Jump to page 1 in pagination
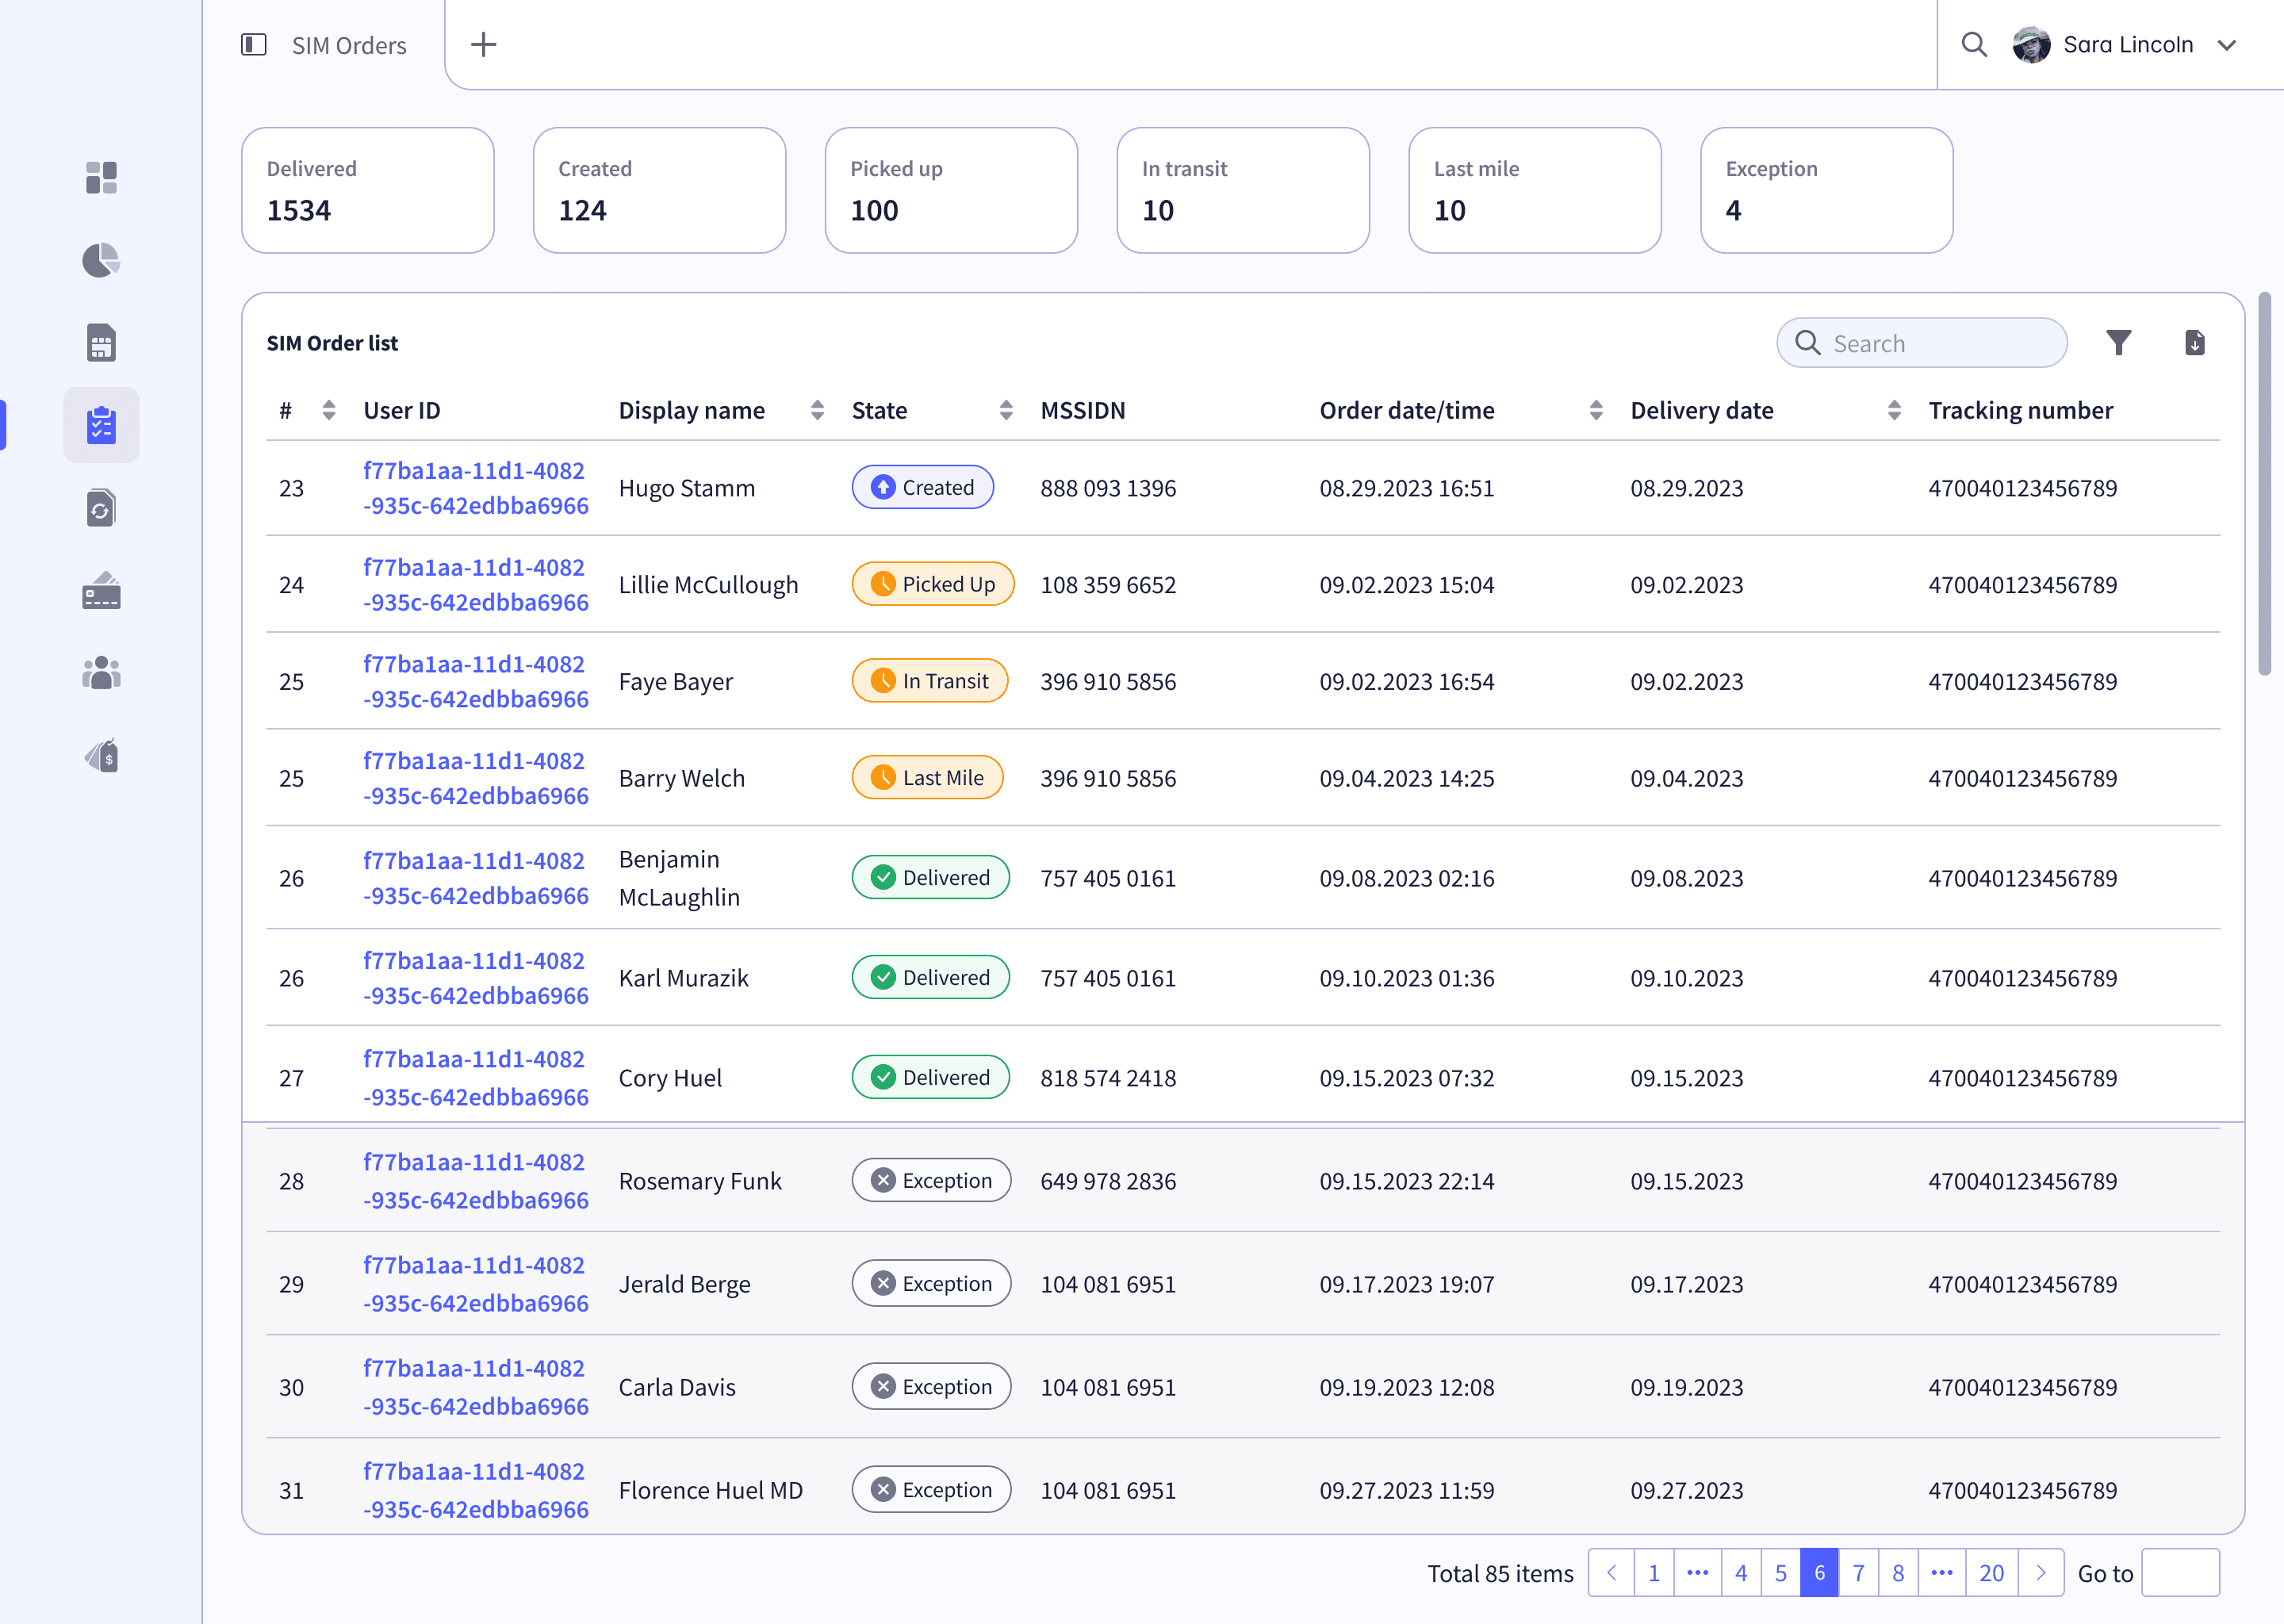The height and width of the screenshot is (1624, 2284). tap(1654, 1573)
